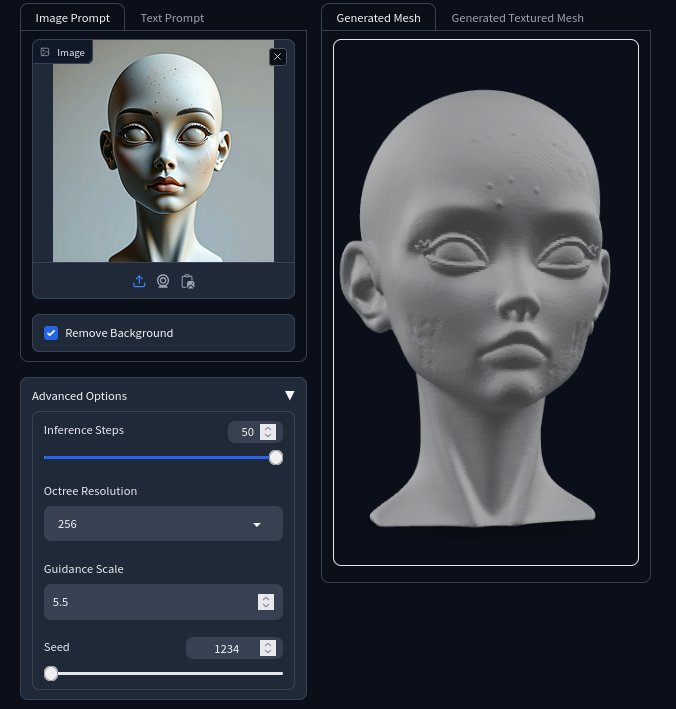Decrease Inference Steps with down arrow
The image size is (676, 709).
(x=268, y=435)
